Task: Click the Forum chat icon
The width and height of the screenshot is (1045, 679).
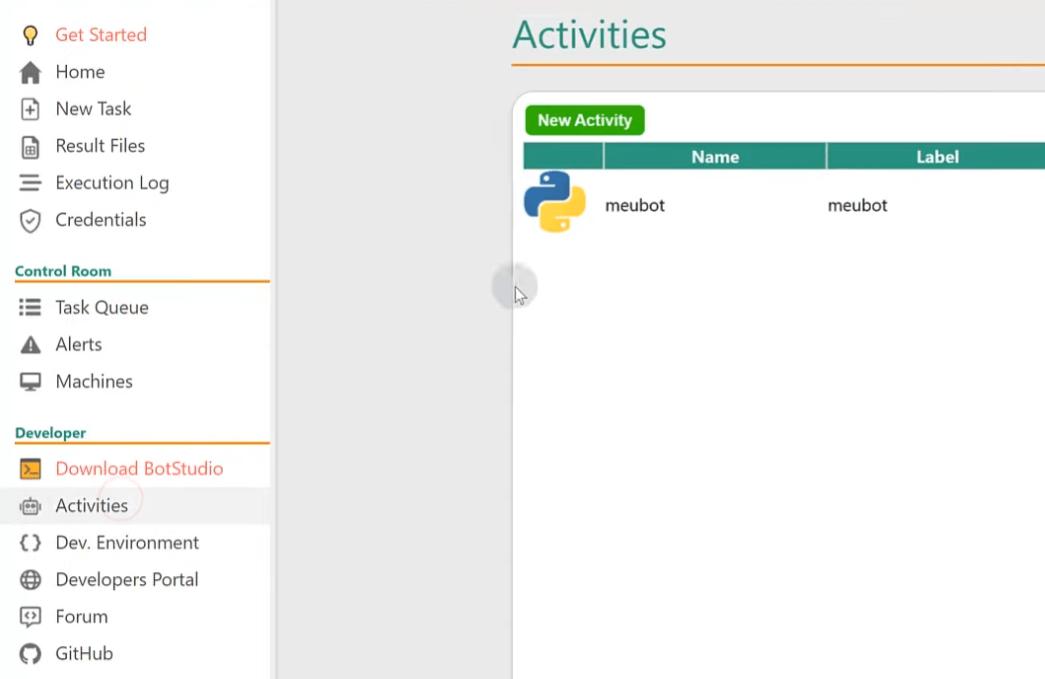Action: pos(30,617)
